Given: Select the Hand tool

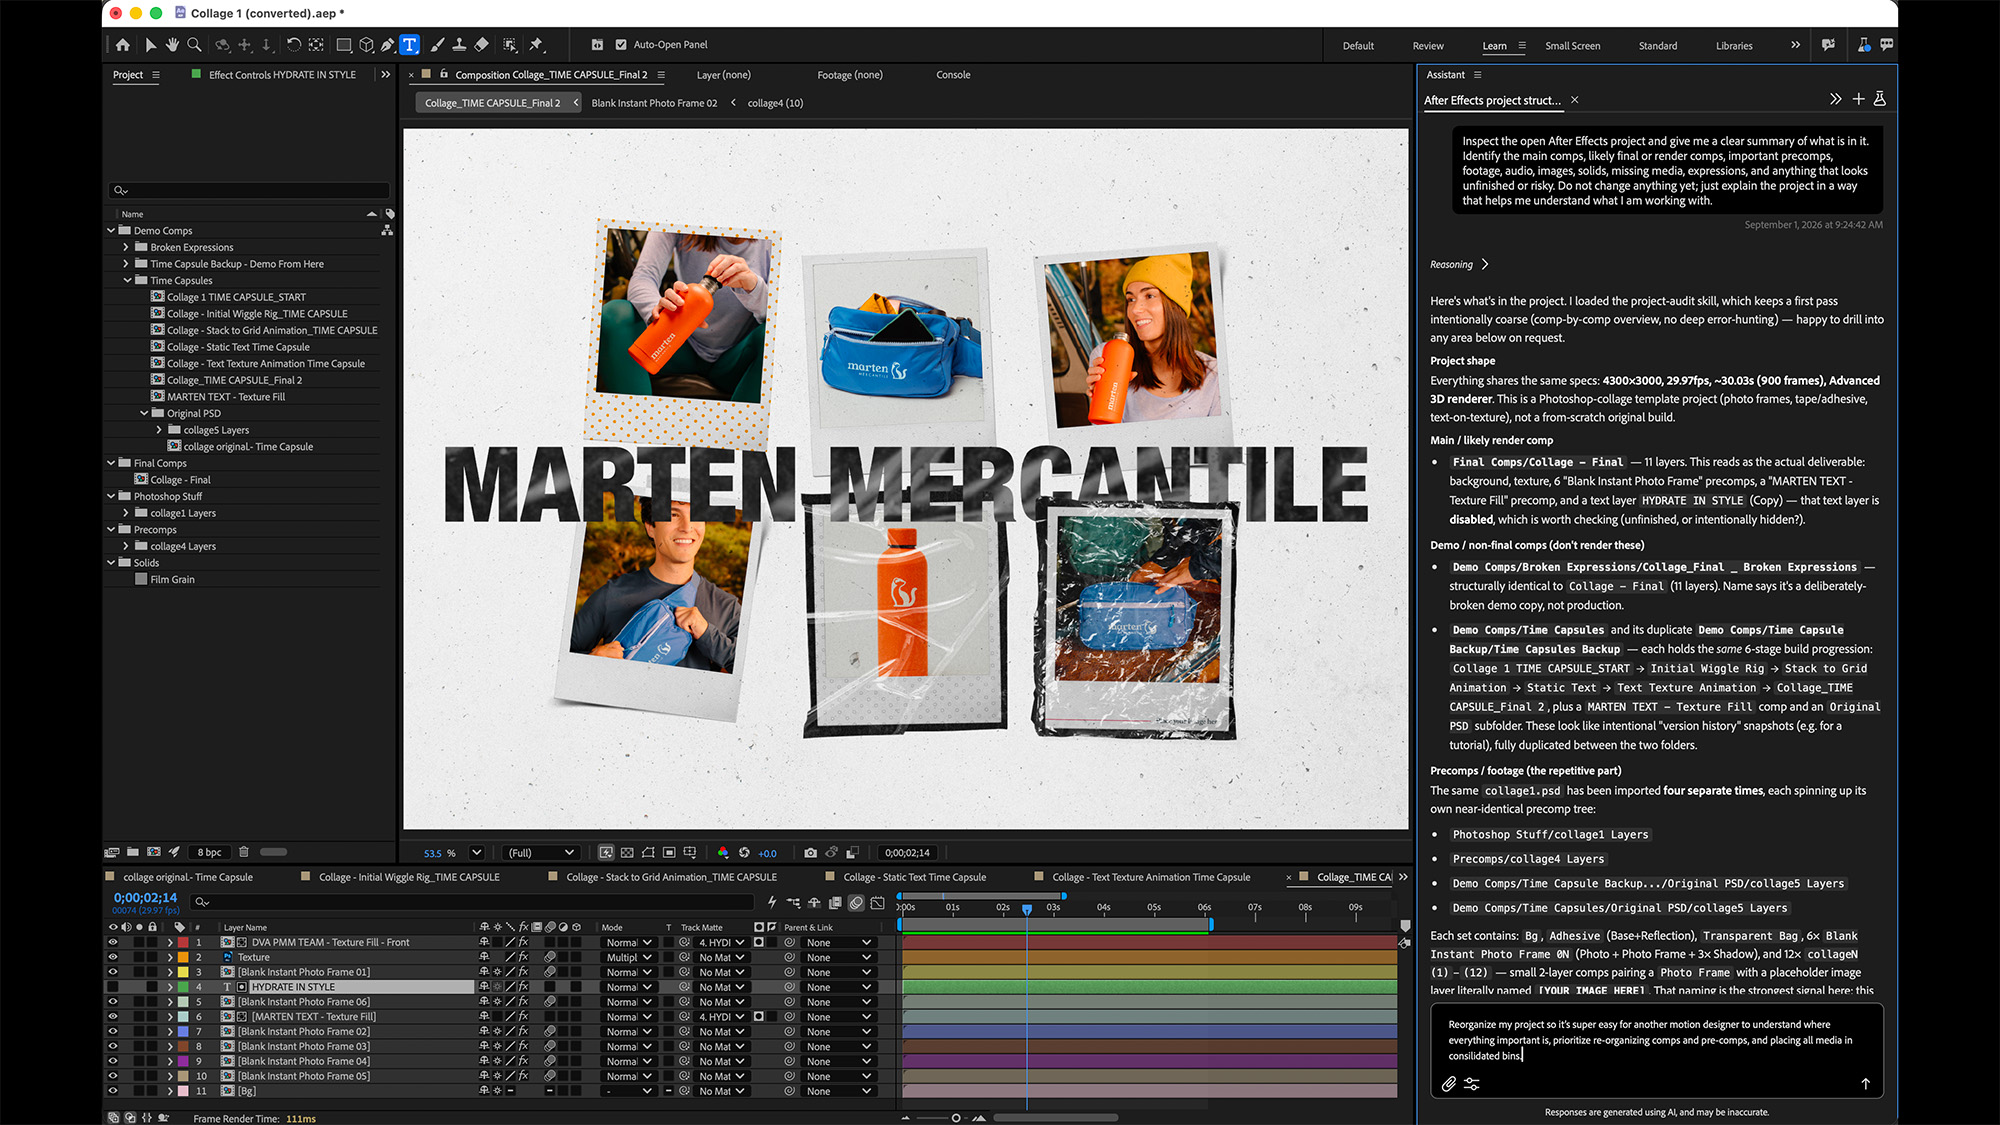Looking at the screenshot, I should coord(172,45).
